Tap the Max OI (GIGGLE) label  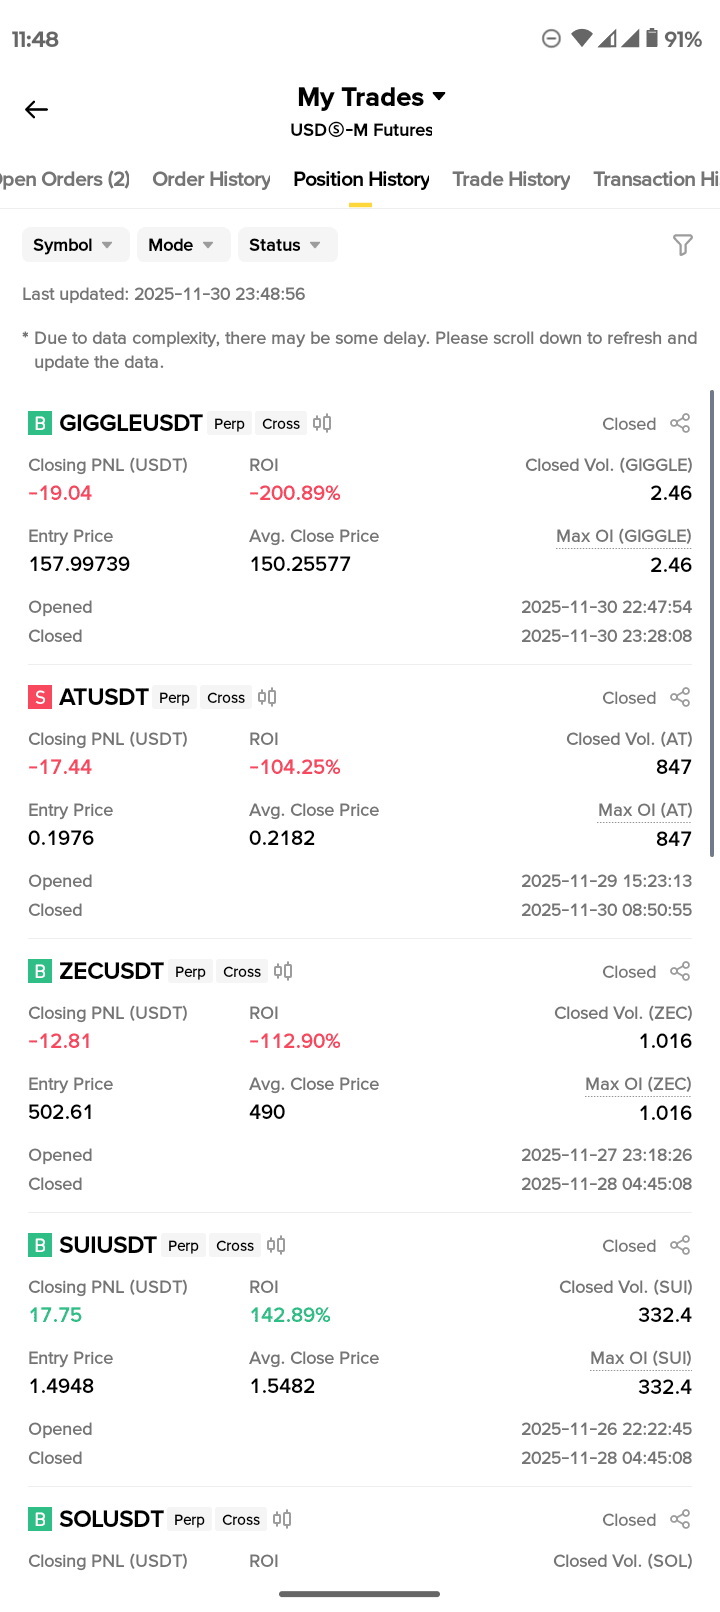pyautogui.click(x=623, y=536)
